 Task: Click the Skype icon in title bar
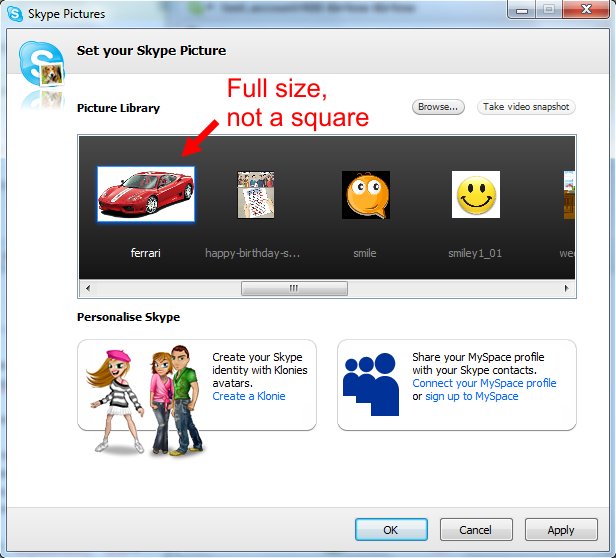(x=15, y=14)
